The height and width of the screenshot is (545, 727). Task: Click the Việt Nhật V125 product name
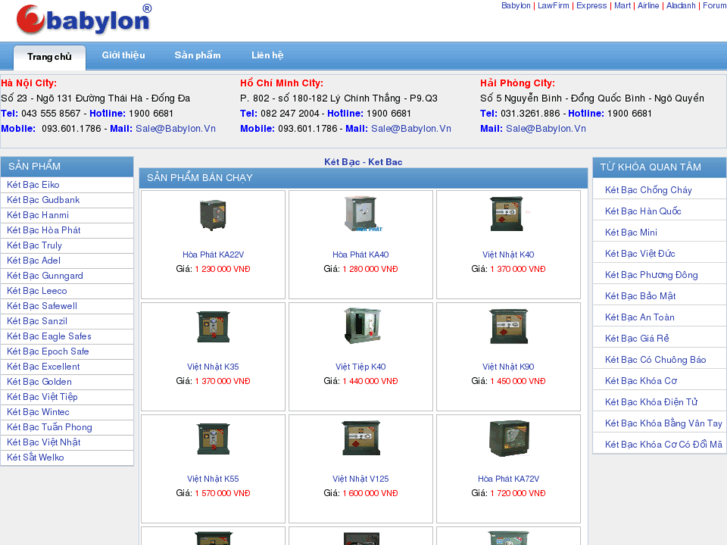pos(361,479)
